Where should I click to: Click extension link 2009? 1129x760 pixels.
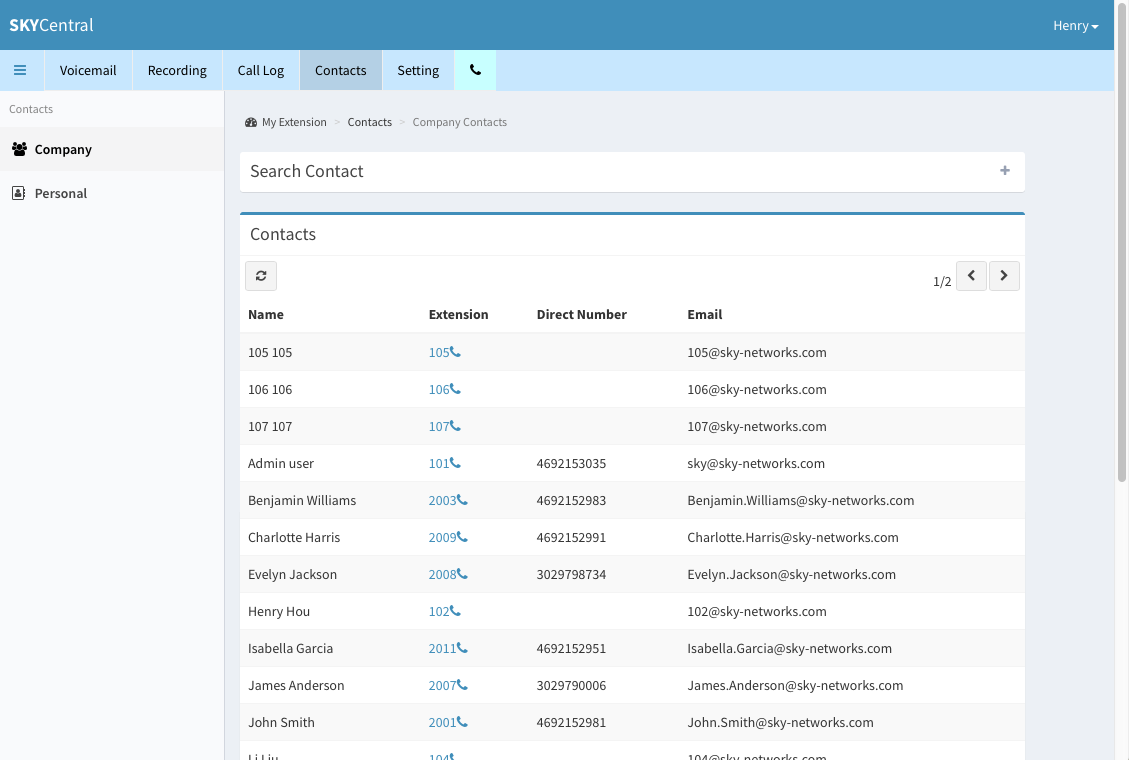[x=443, y=538]
